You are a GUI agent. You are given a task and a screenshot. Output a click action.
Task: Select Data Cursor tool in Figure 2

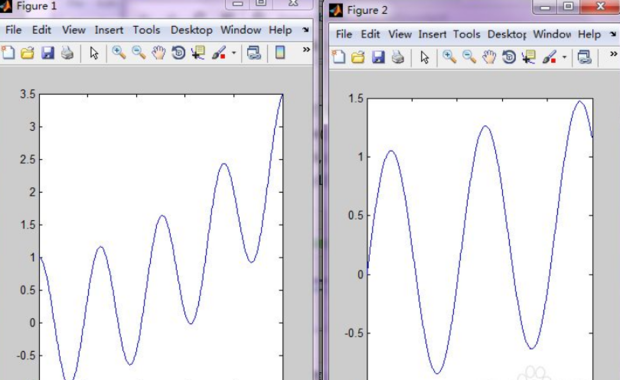529,57
